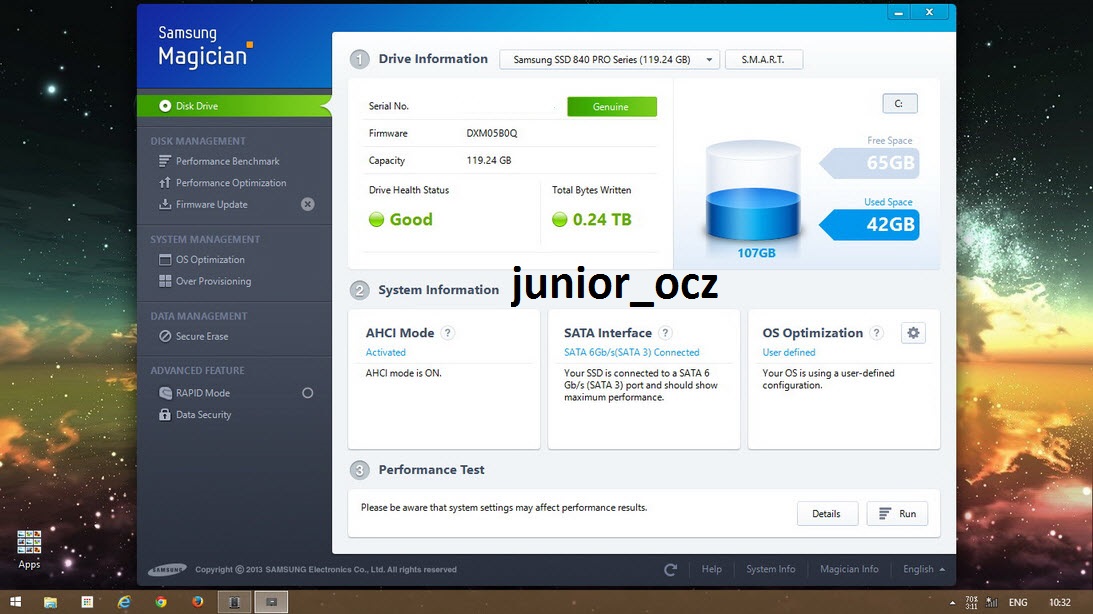
Task: Click the taskbar clock showing 10:32
Action: [x=1060, y=603]
